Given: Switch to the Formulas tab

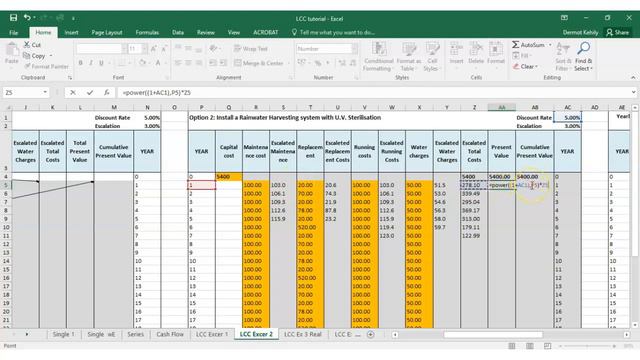Looking at the screenshot, I should [x=147, y=32].
